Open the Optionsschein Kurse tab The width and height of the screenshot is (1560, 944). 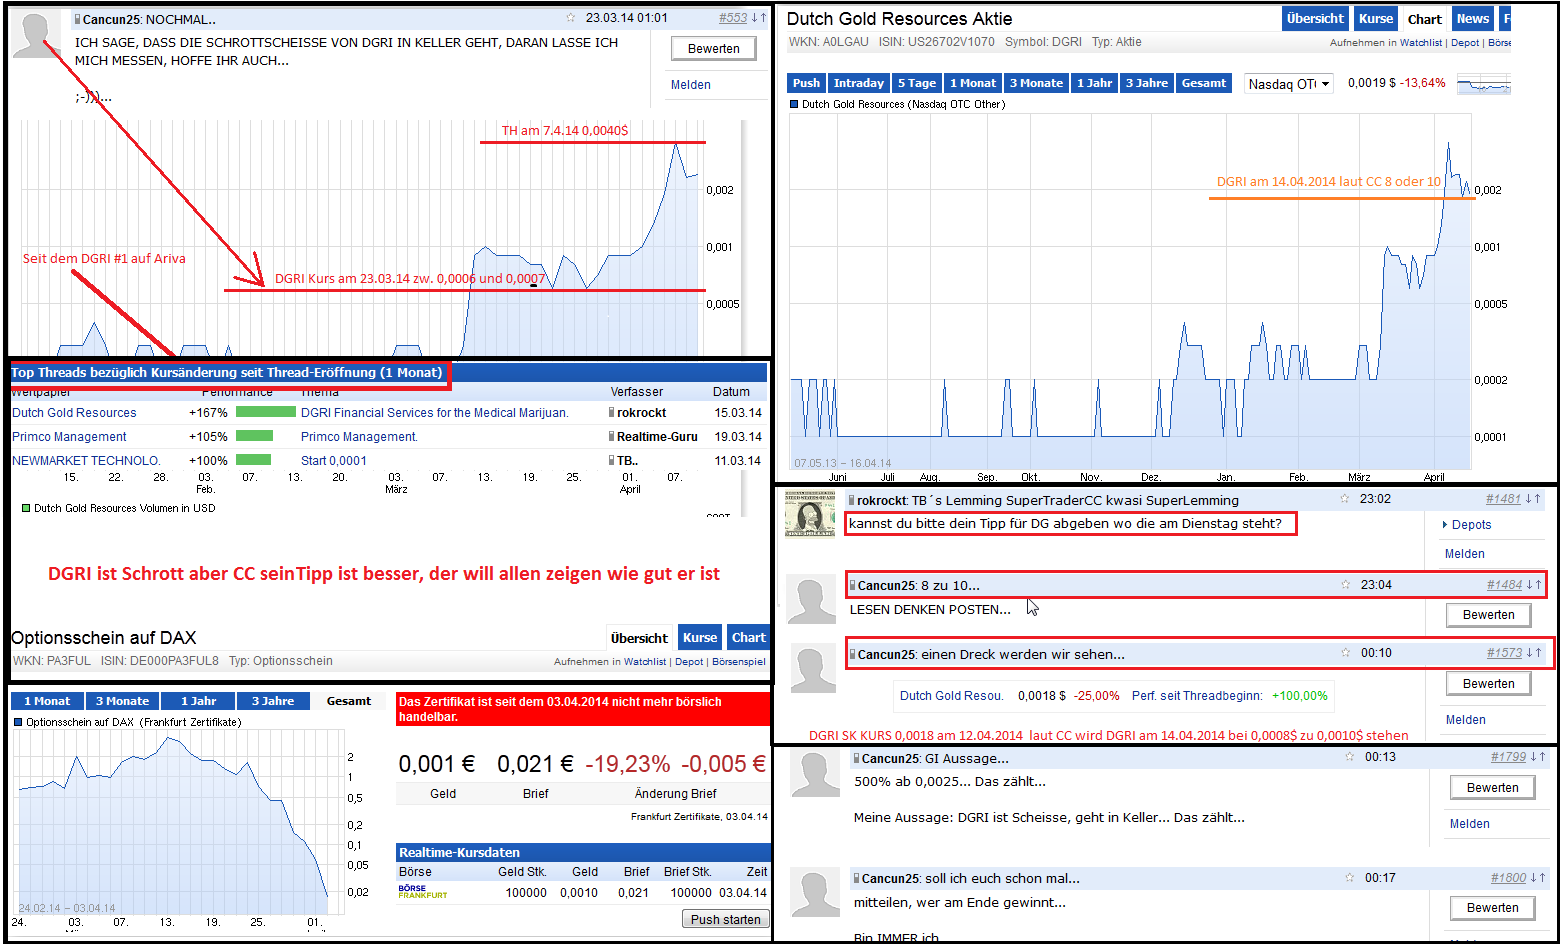pos(700,638)
